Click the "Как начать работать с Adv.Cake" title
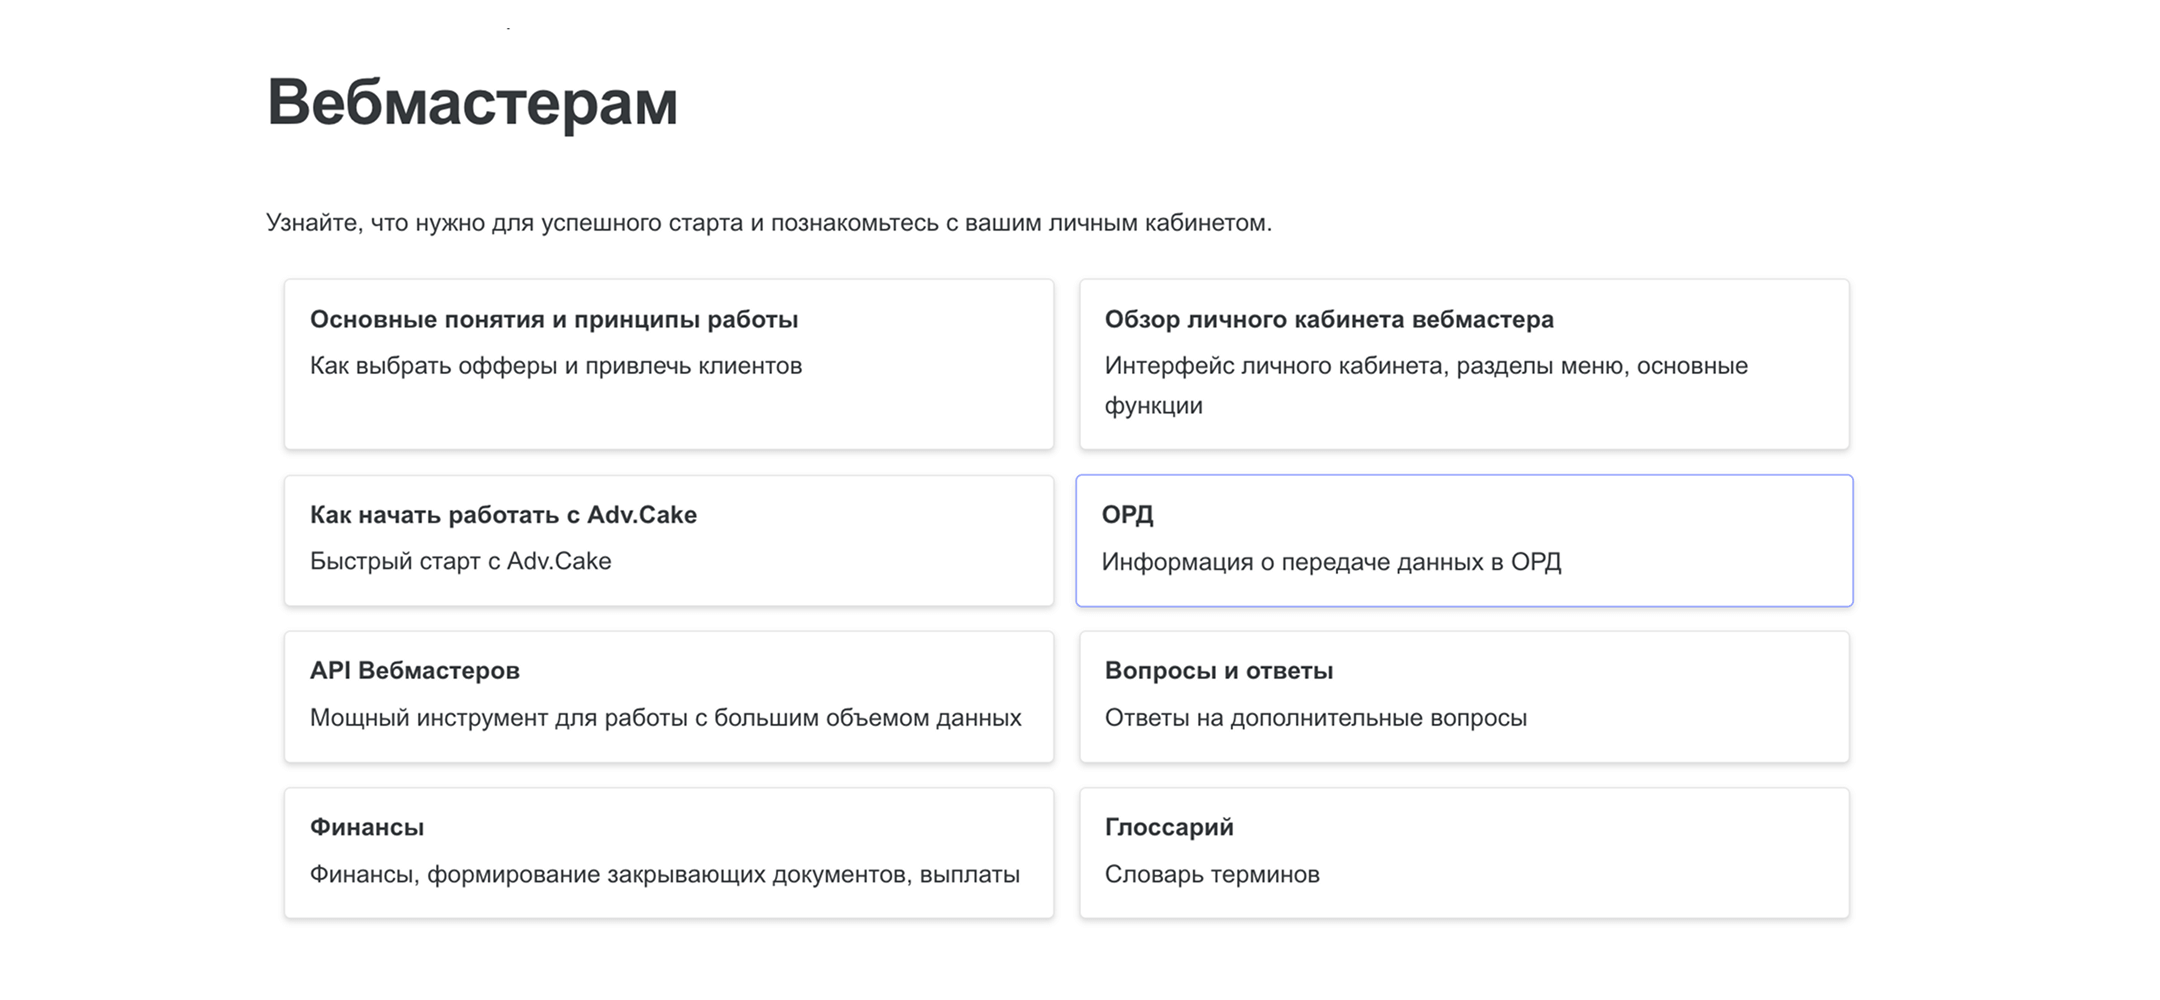This screenshot has width=2160, height=1000. click(503, 515)
